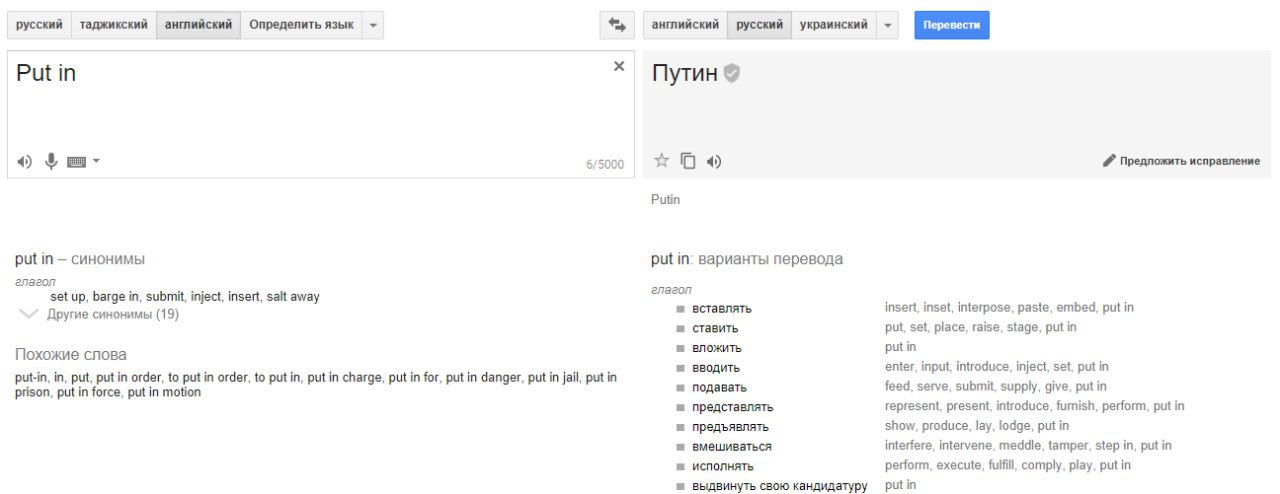Viewport: 1280px width, 494px height.
Task: Open the source language dropdown arrow
Action: 372,25
